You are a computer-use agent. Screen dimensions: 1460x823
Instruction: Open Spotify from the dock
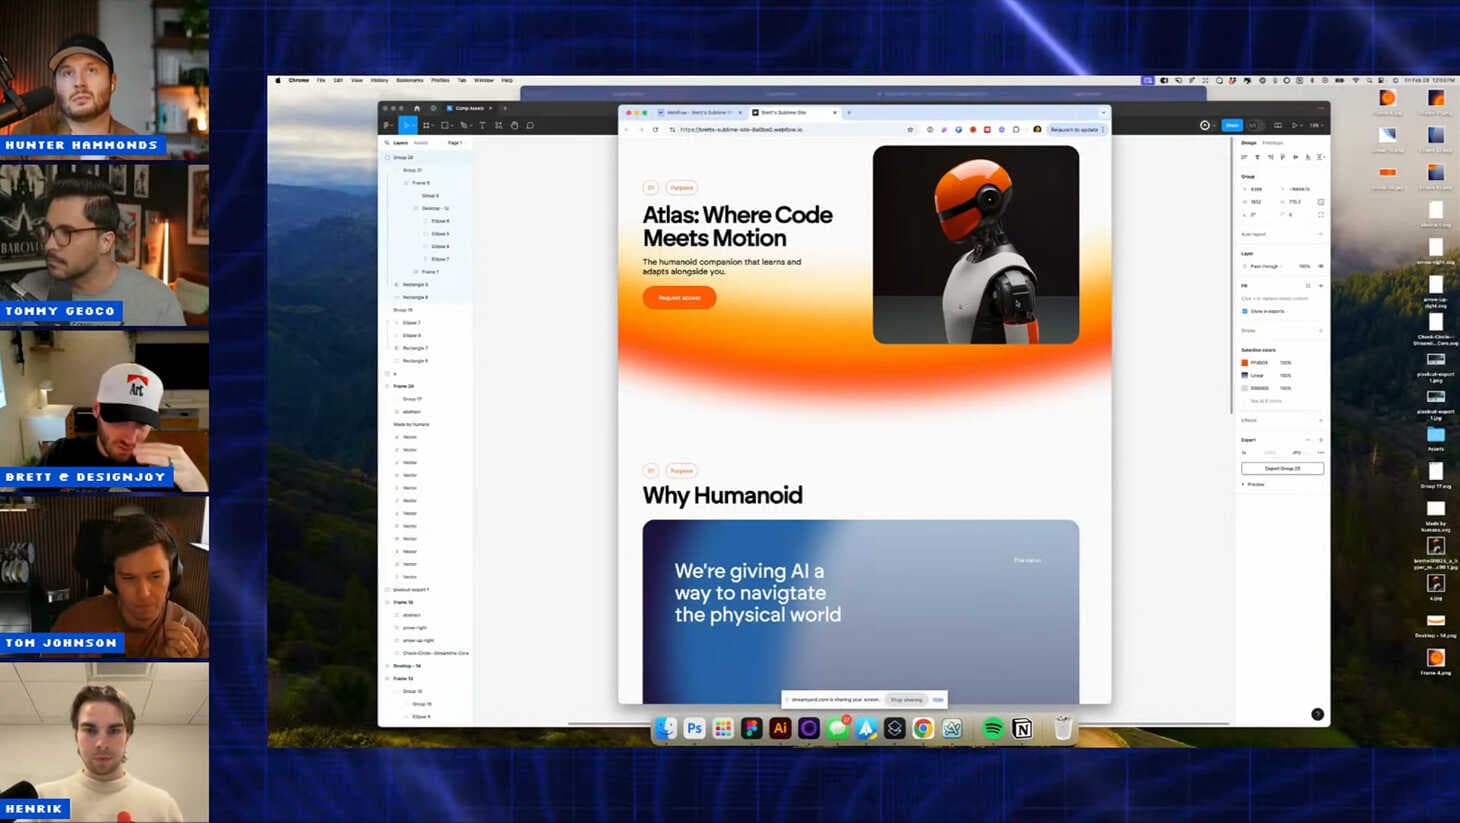993,729
